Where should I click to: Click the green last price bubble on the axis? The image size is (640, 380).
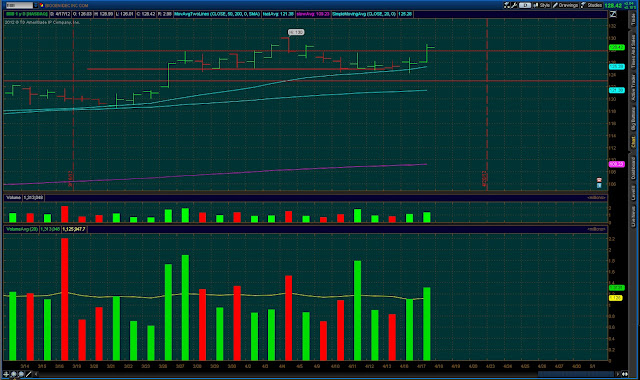(x=616, y=47)
